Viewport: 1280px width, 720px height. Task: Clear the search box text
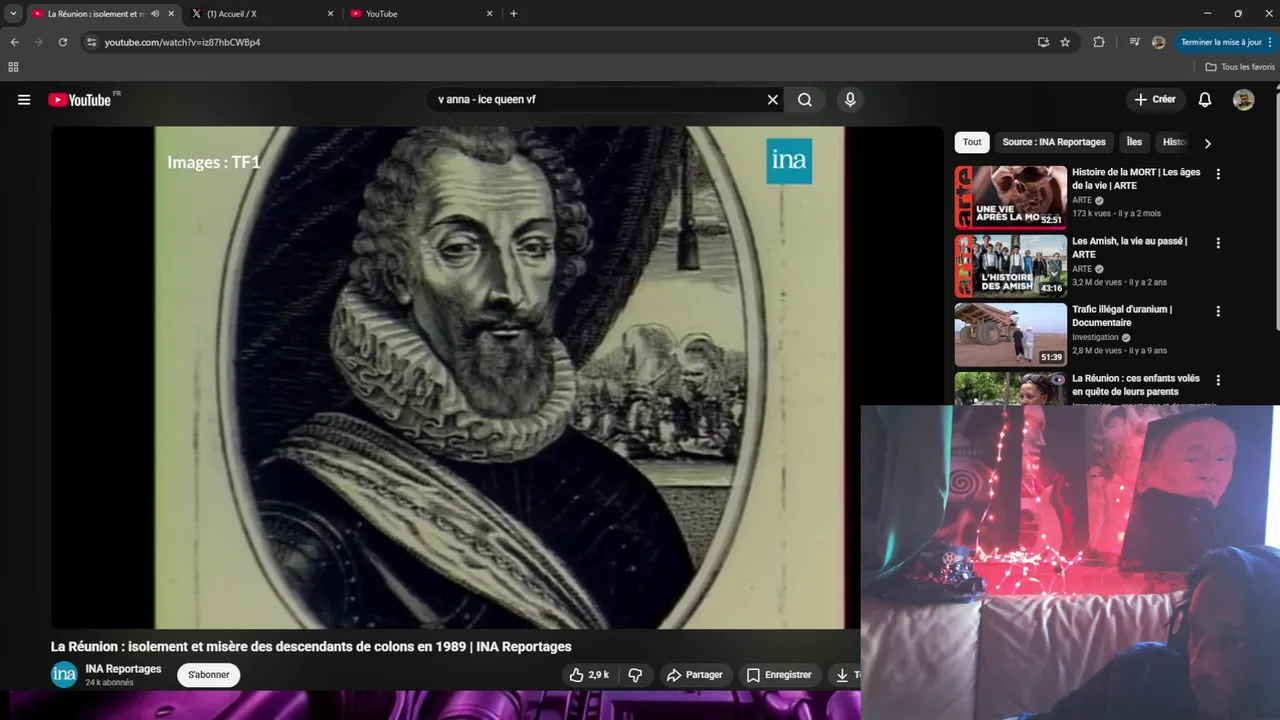pos(772,100)
